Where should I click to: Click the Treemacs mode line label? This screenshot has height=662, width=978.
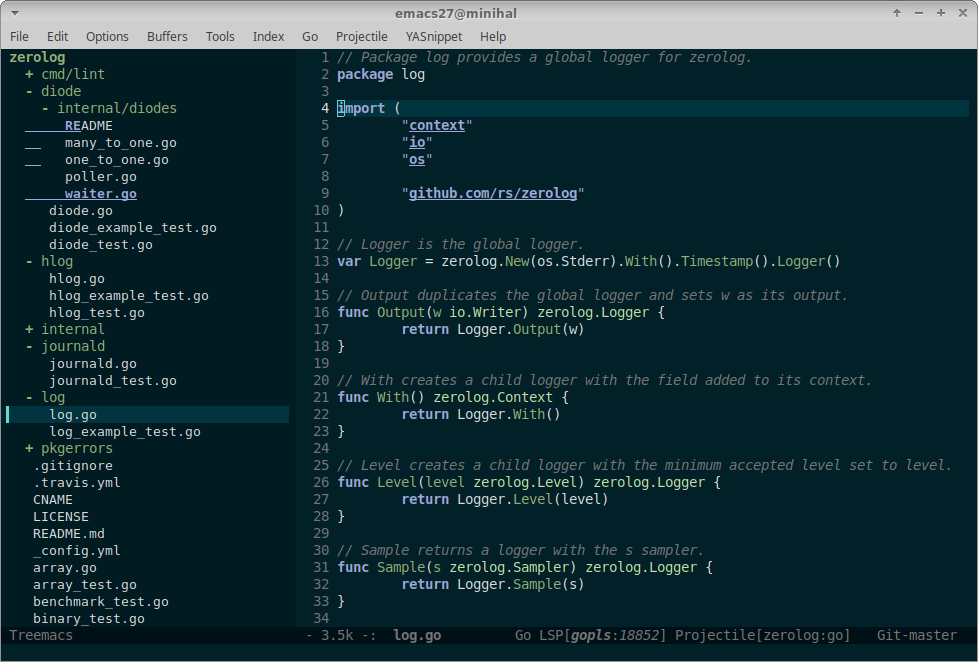[41, 635]
